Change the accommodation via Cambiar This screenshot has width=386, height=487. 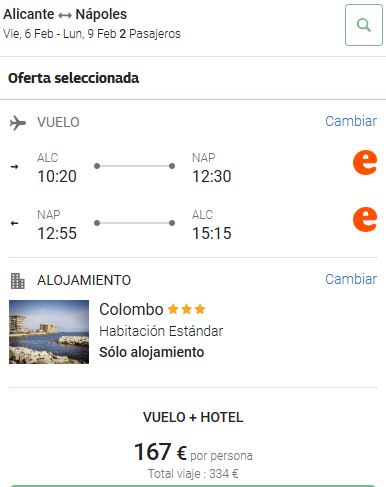pyautogui.click(x=351, y=279)
